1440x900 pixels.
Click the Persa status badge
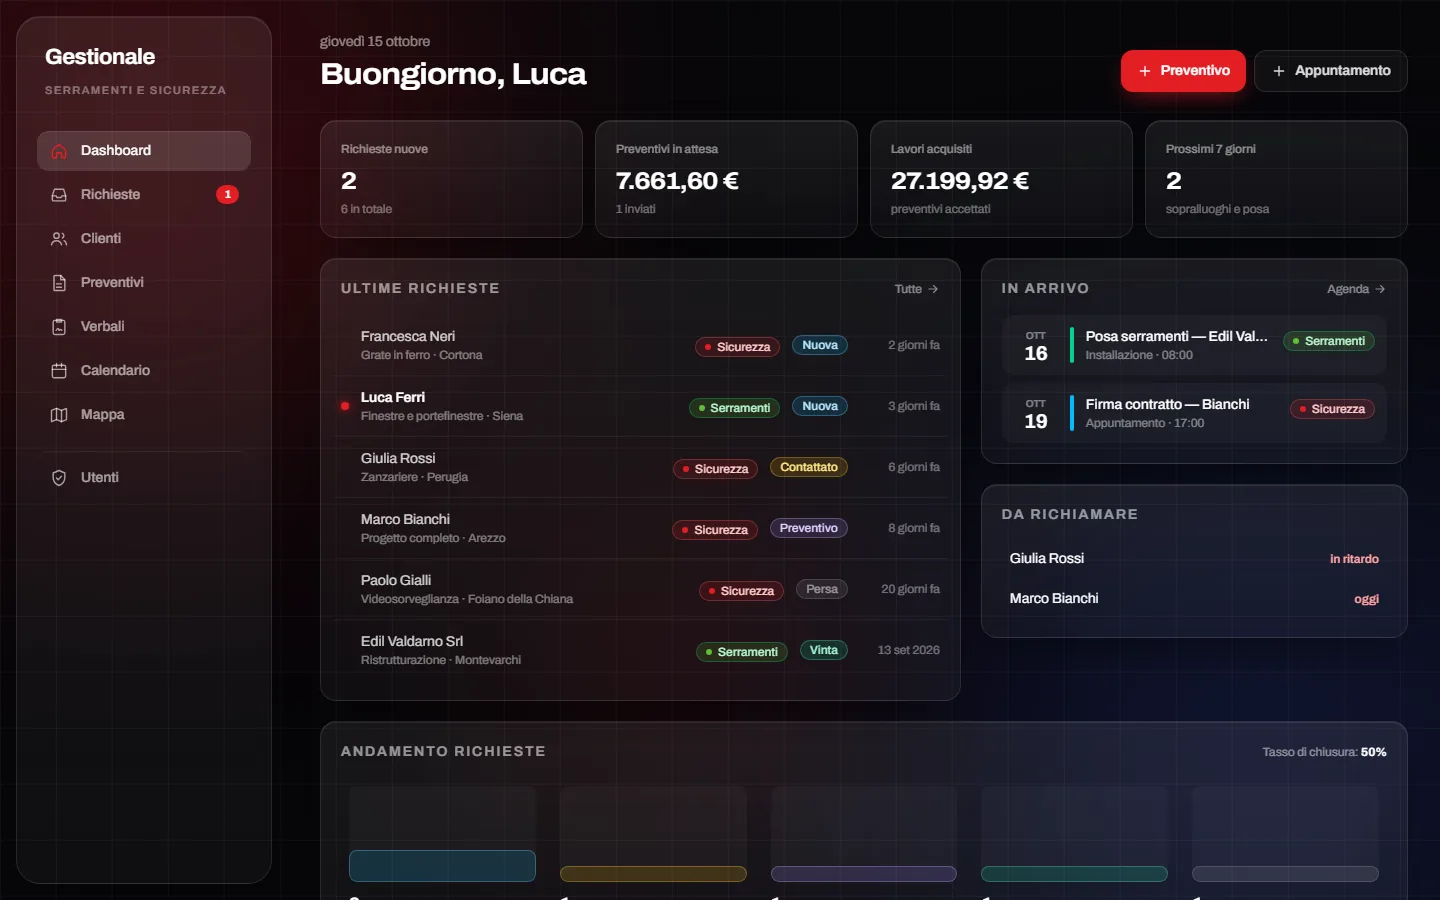[x=822, y=589]
